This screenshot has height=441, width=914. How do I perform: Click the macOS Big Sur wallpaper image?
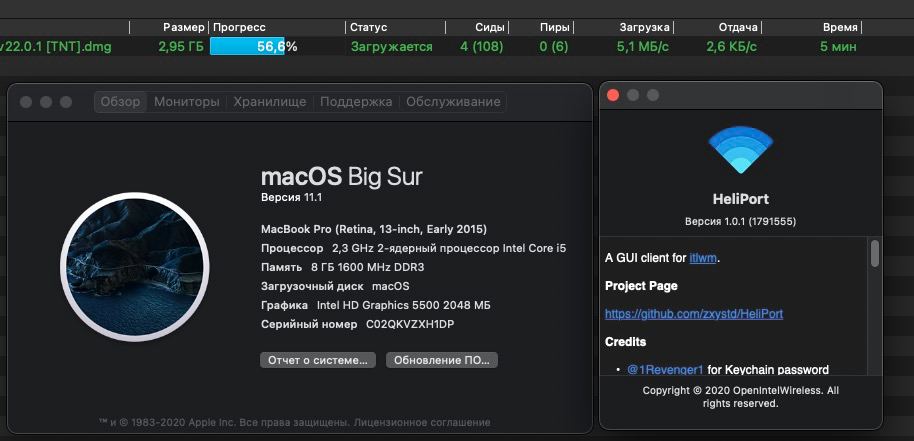135,266
